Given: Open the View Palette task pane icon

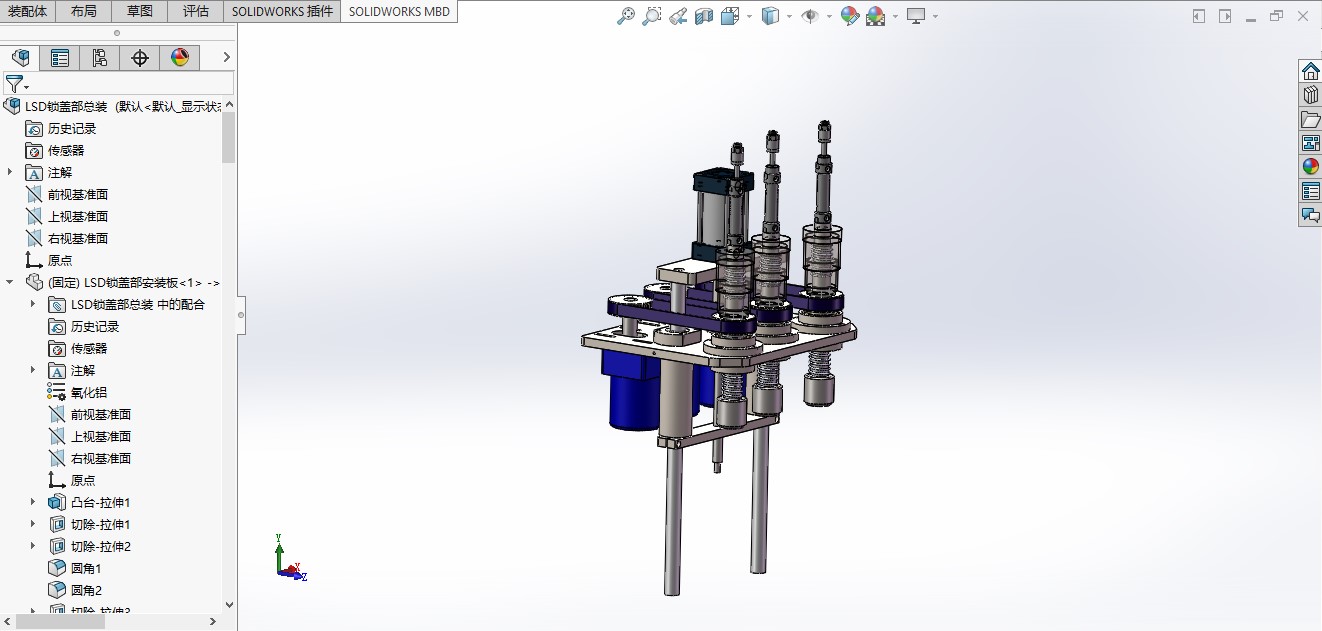Looking at the screenshot, I should [x=1310, y=143].
